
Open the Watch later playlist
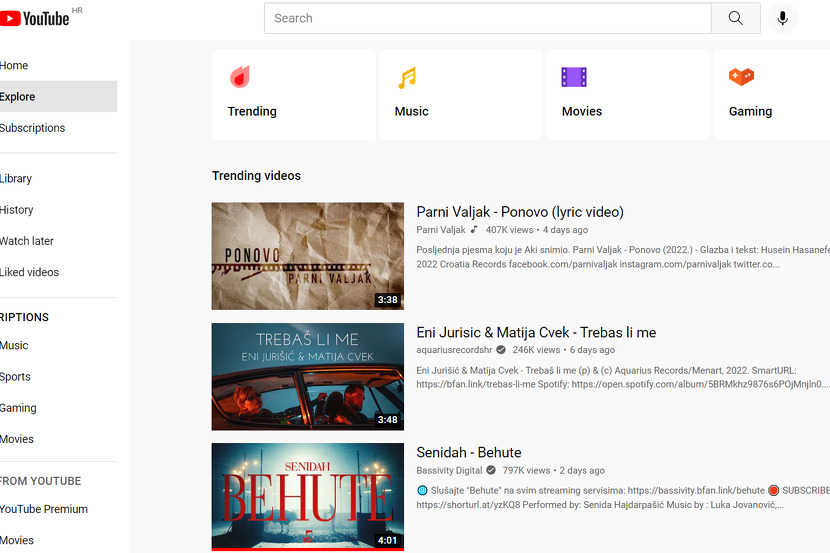click(27, 241)
